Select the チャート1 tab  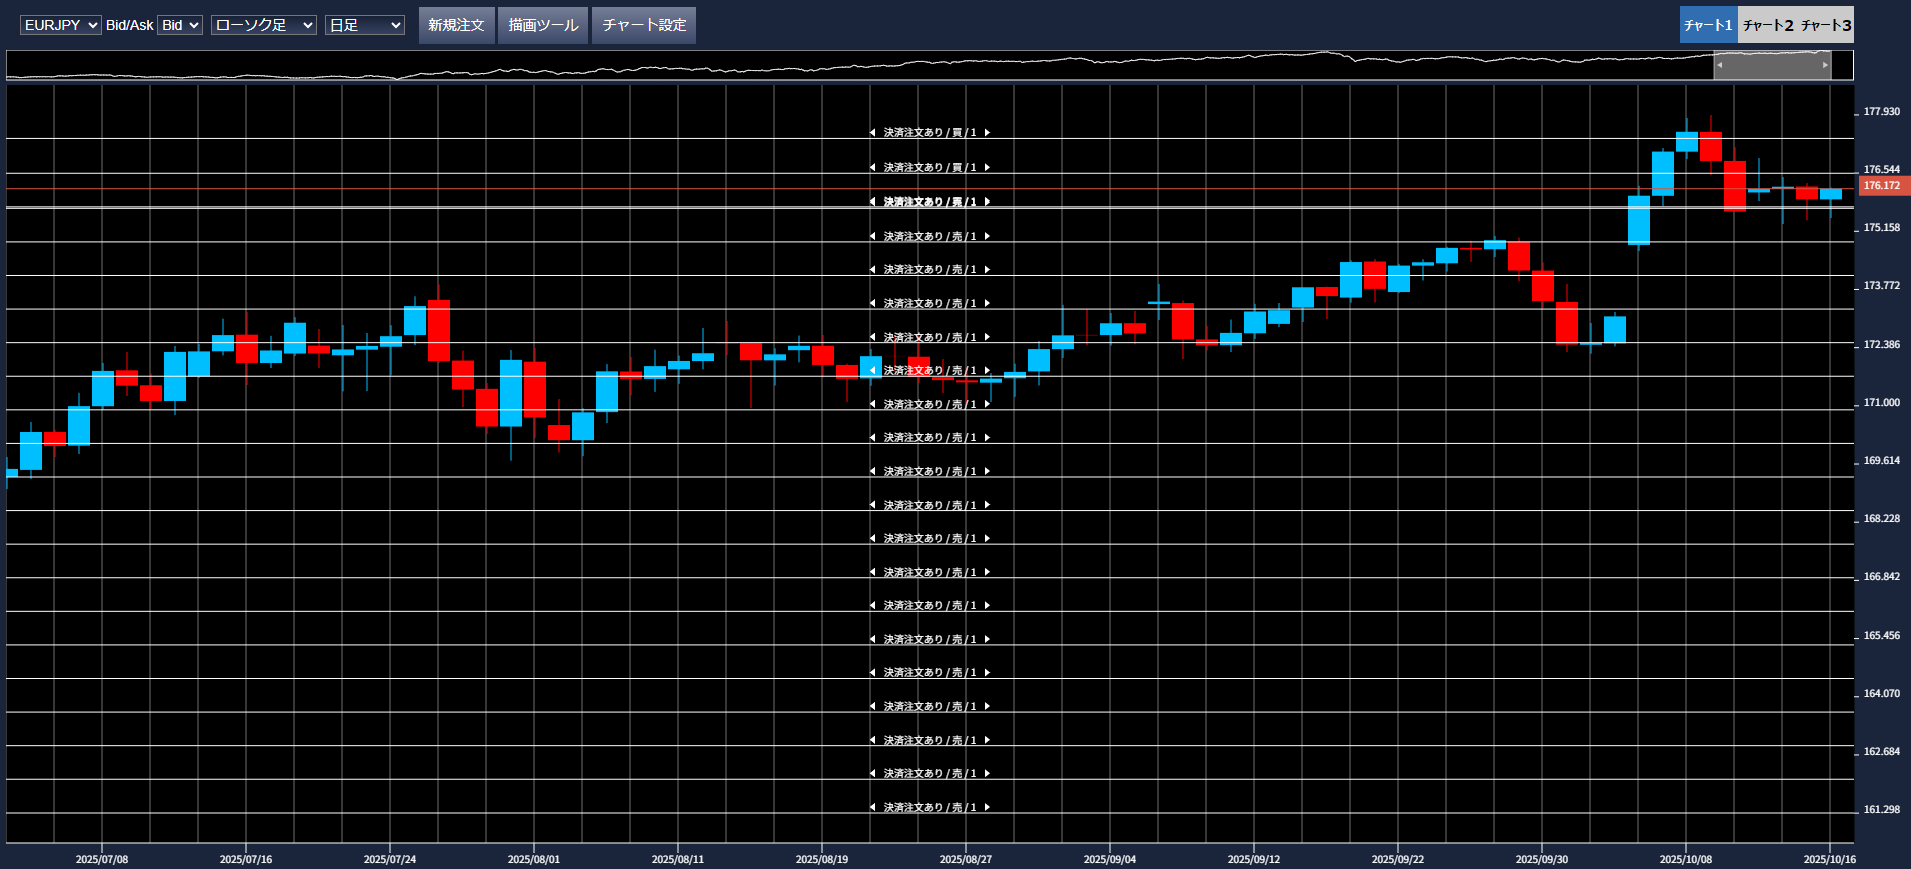pos(1708,25)
